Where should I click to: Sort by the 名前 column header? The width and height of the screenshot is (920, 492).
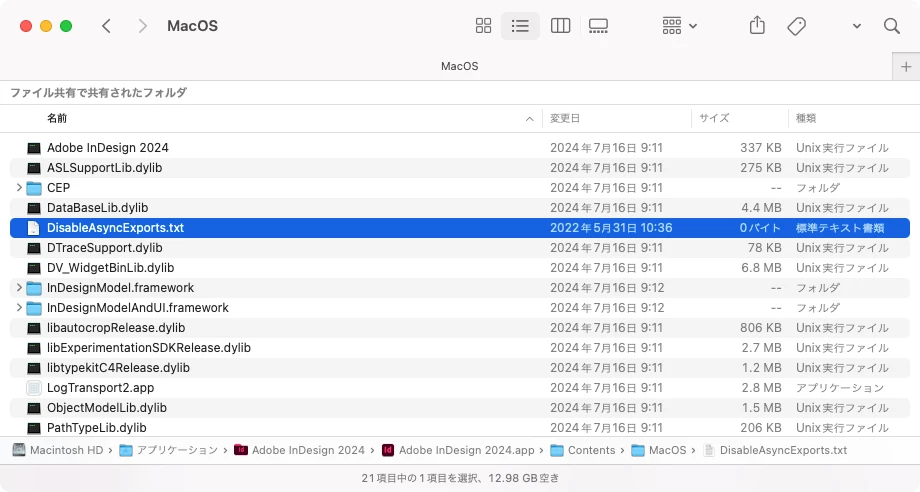[57, 118]
